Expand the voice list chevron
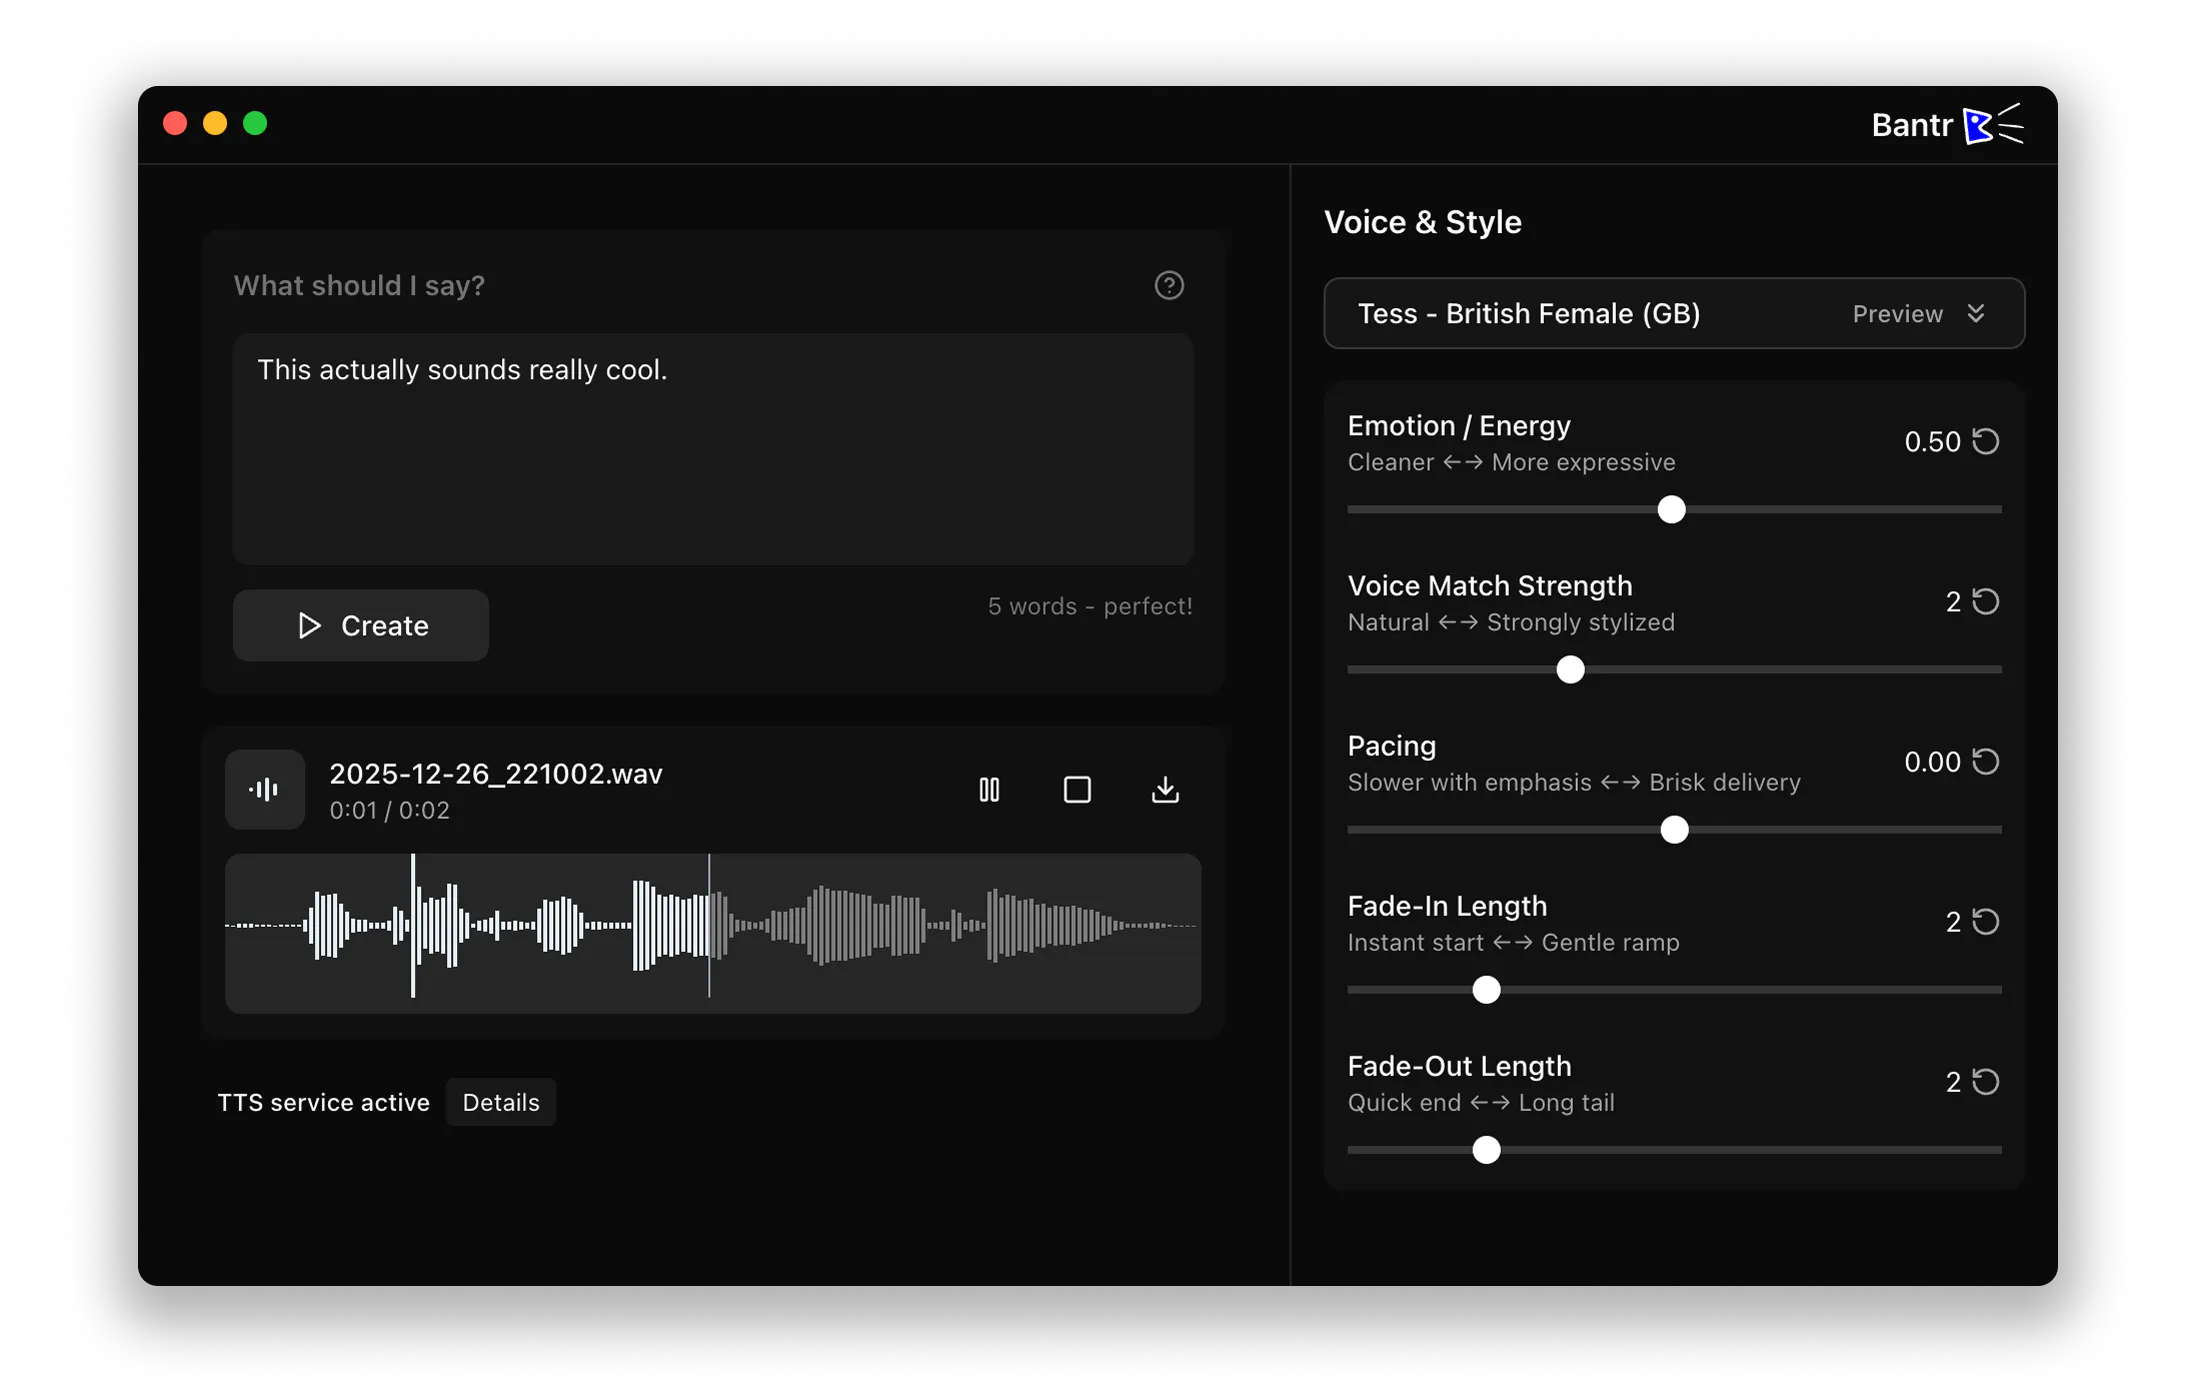The width and height of the screenshot is (2196, 1386). point(1976,313)
